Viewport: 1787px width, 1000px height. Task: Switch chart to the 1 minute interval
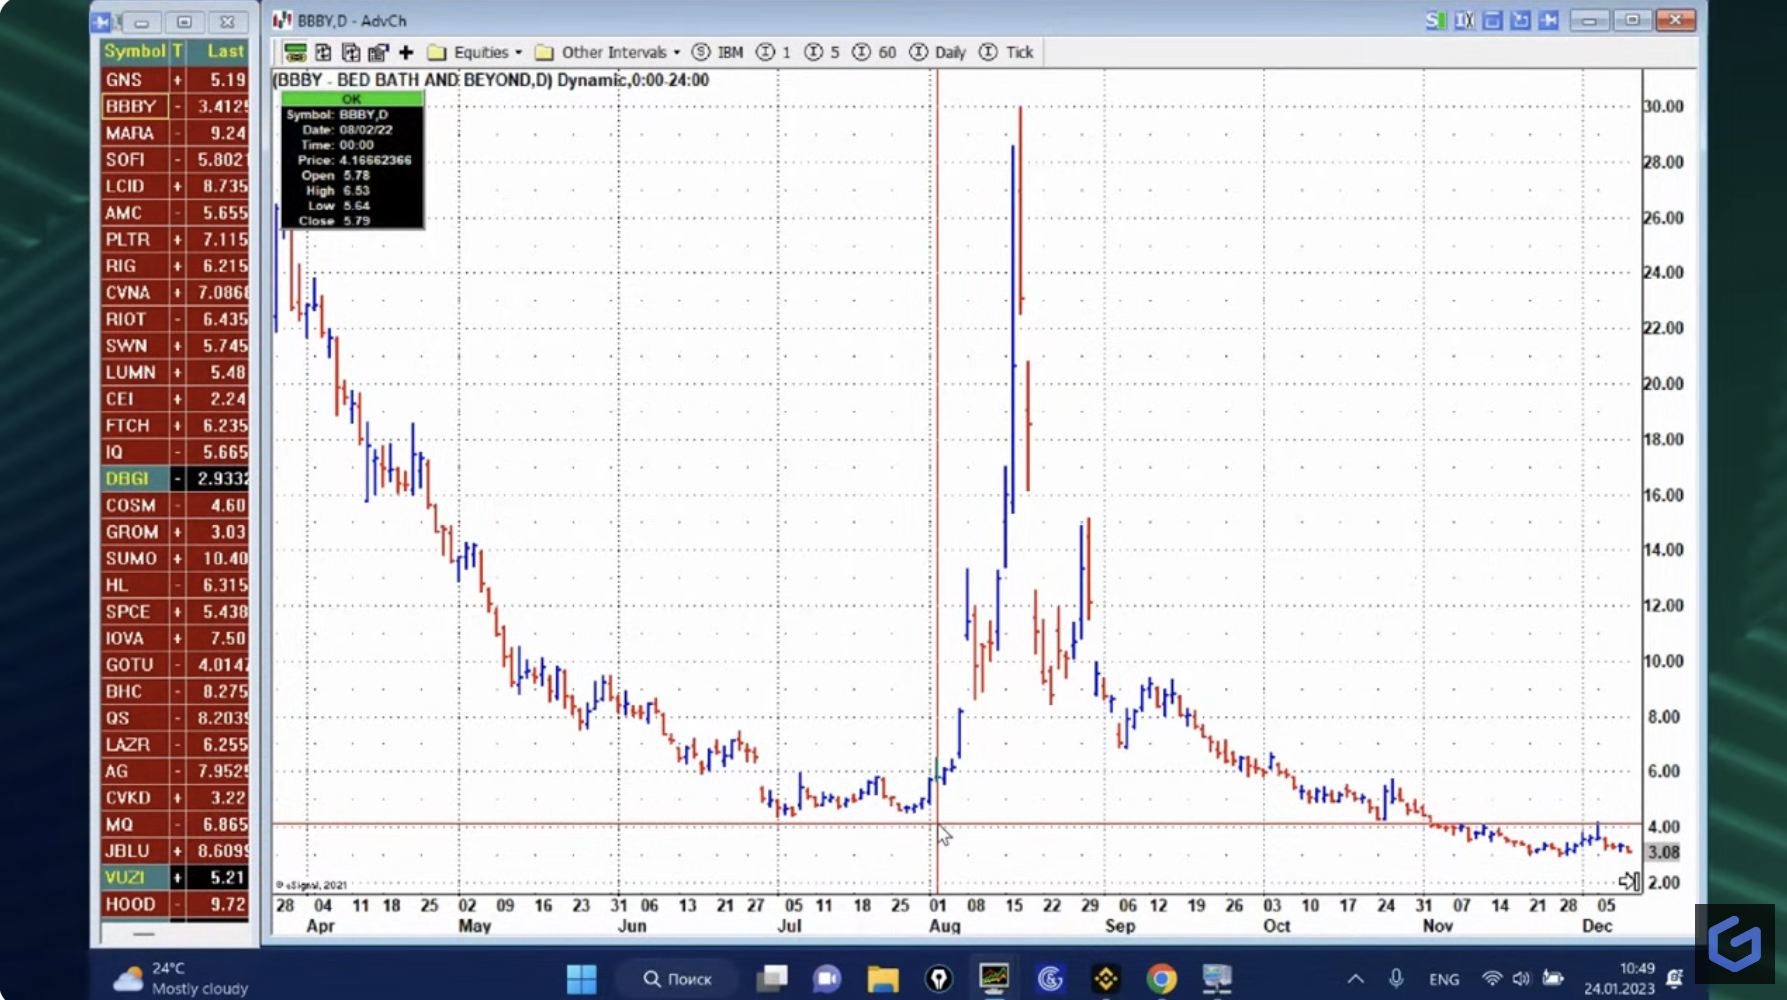click(774, 52)
